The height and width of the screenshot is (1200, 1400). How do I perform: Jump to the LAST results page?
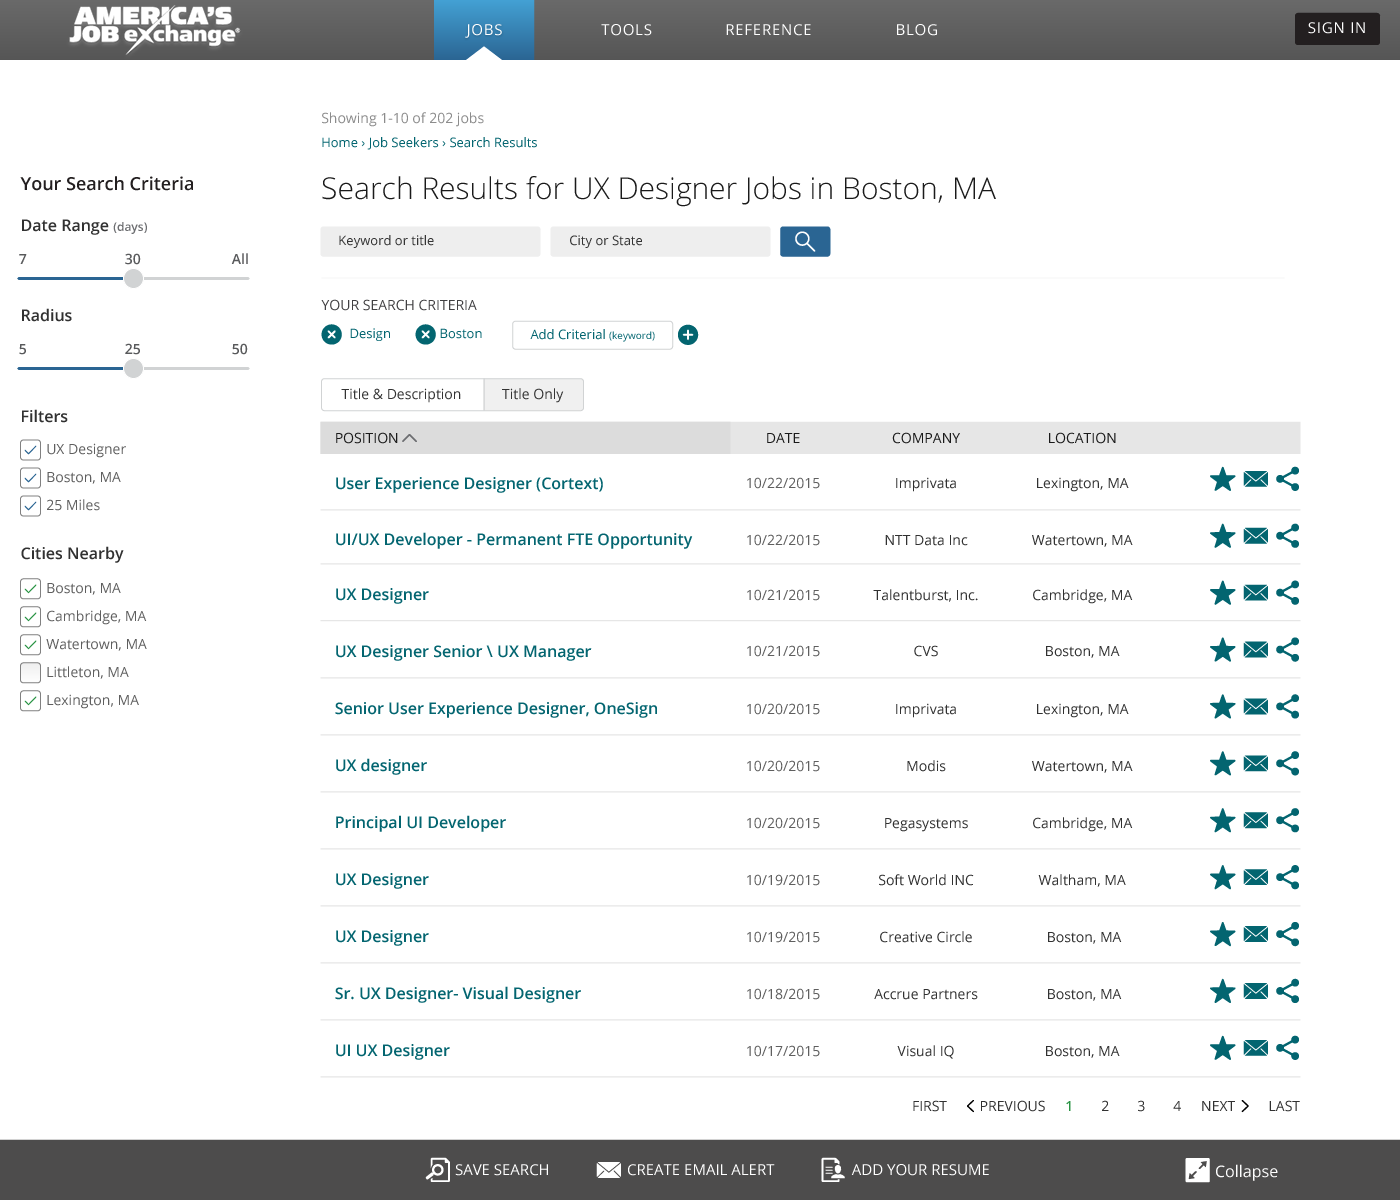coord(1284,1106)
